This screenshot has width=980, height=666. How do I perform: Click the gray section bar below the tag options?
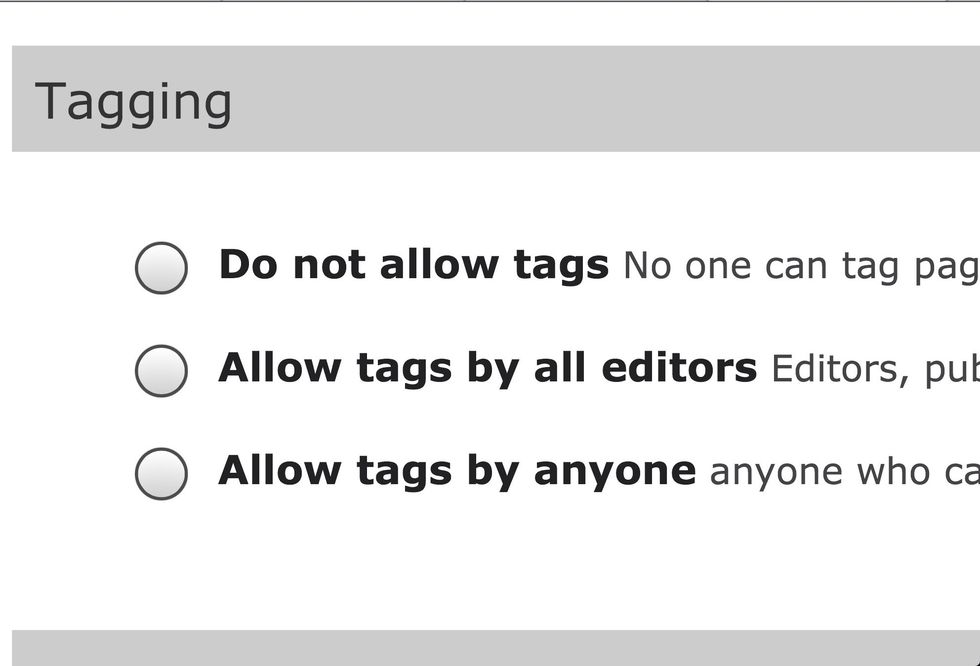(490, 648)
